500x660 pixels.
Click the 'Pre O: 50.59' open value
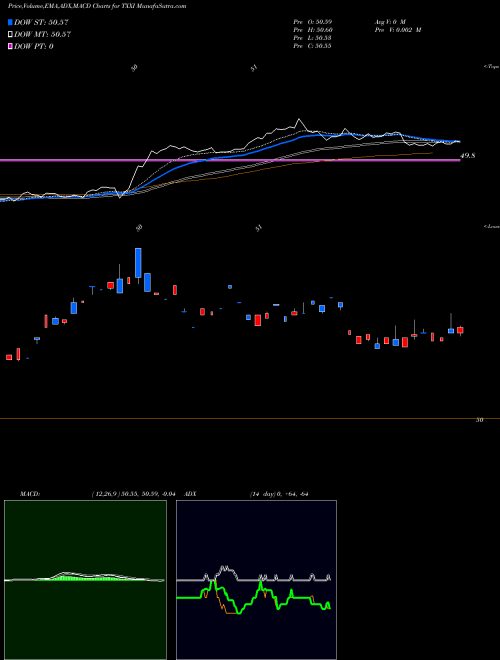coord(312,21)
